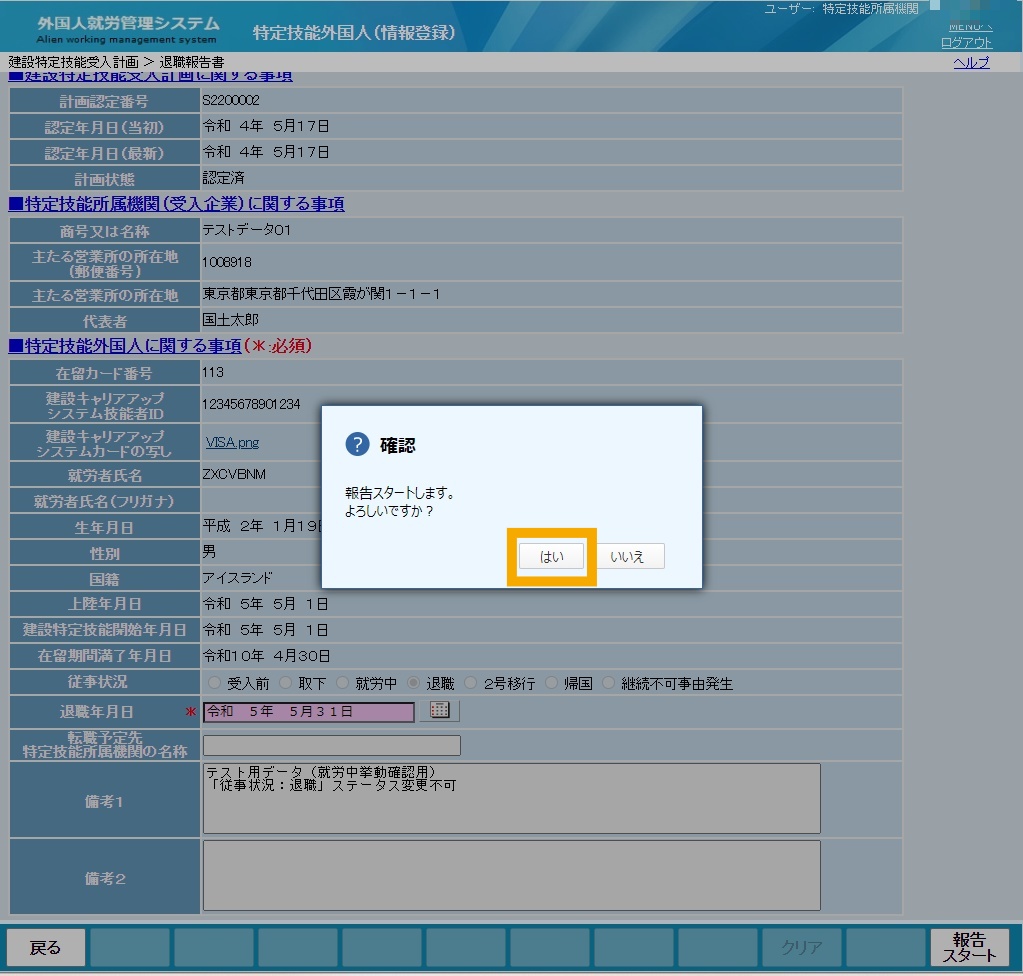This screenshot has width=1023, height=976.
Task: Select the 取下 radio option
Action: (285, 683)
